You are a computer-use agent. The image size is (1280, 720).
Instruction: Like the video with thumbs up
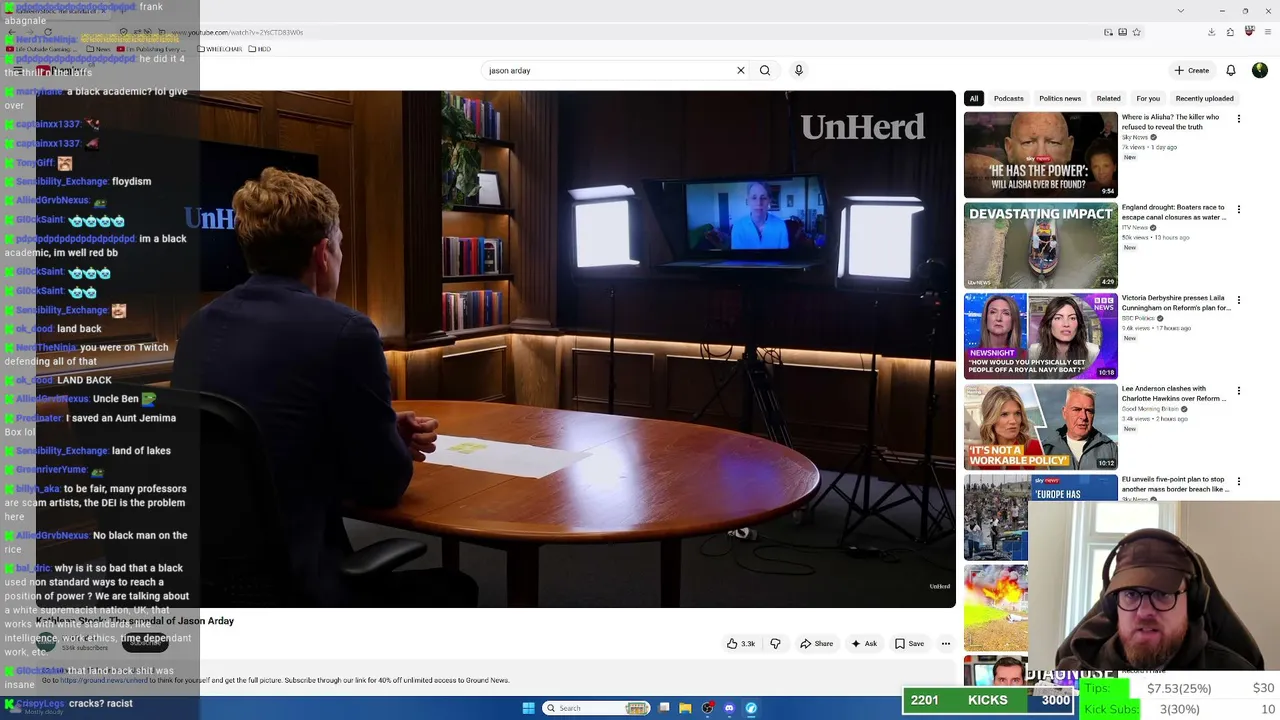[x=741, y=644]
